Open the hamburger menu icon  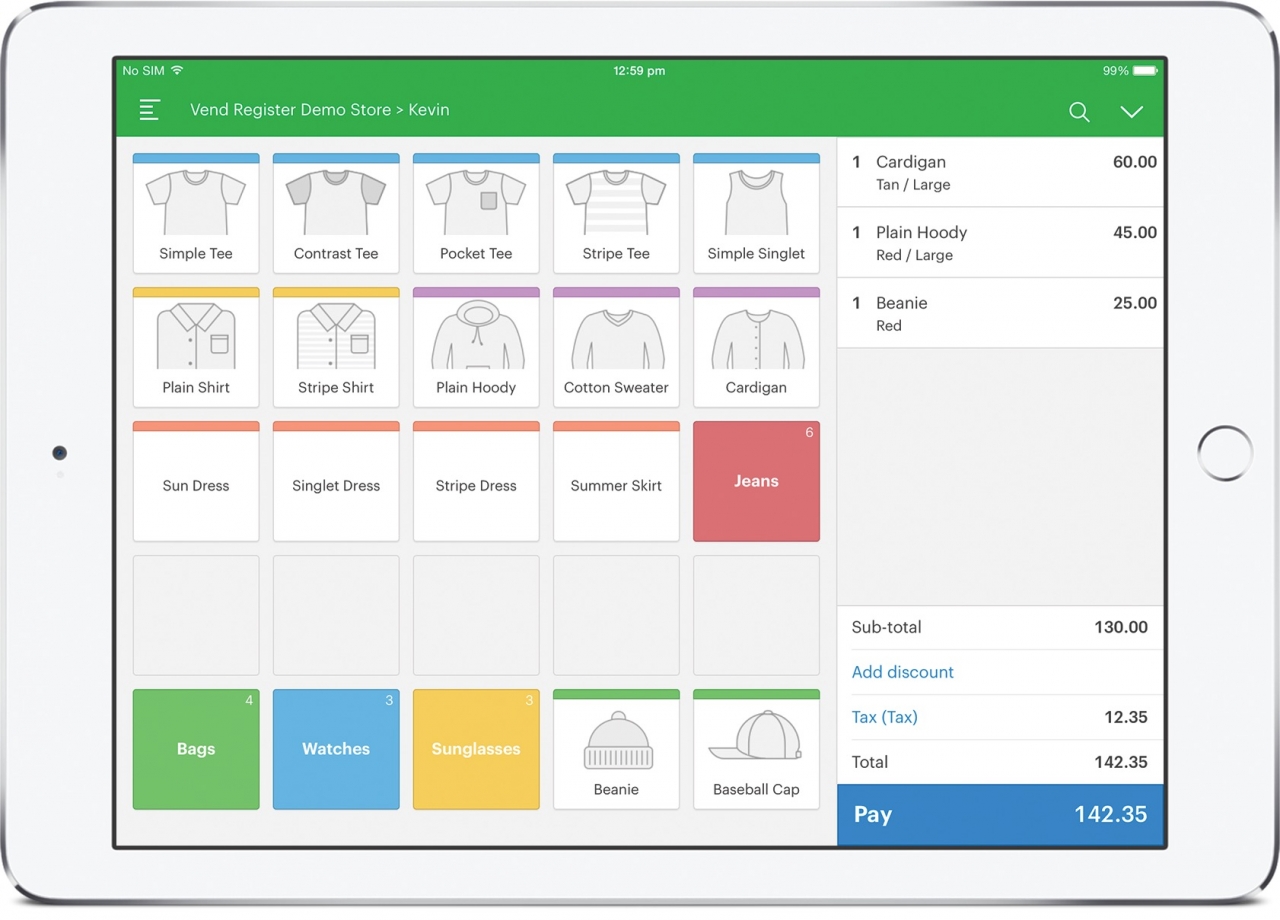(150, 110)
